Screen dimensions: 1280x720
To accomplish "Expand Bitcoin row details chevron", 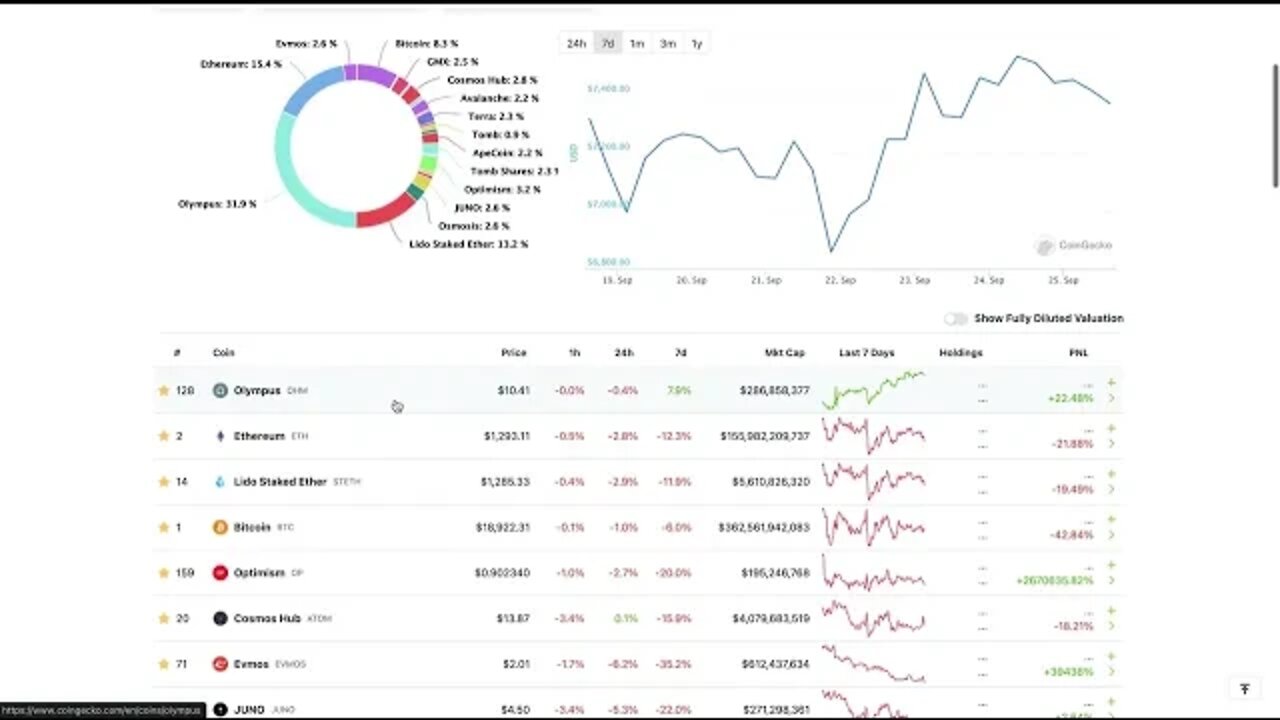I will (1111, 535).
